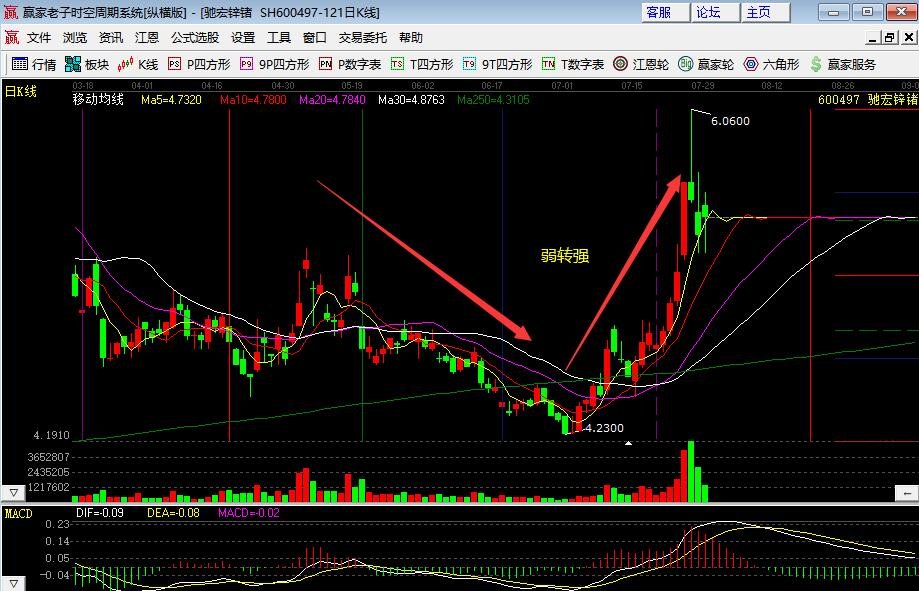This screenshot has width=919, height=591.
Task: Click the 07-29 date axis label
Action: pos(702,86)
